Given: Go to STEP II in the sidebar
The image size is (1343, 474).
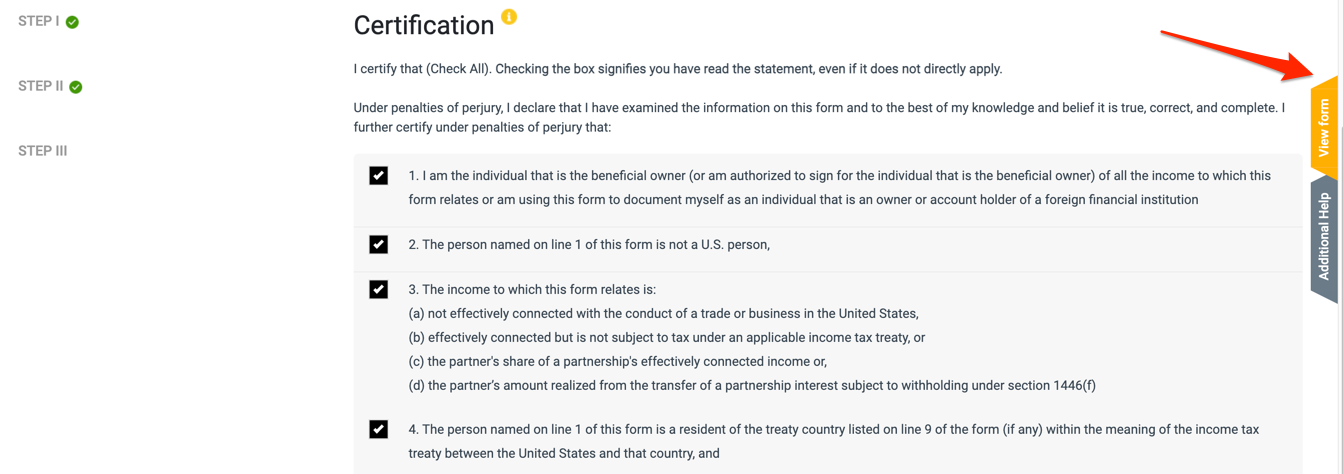Looking at the screenshot, I should (x=40, y=86).
